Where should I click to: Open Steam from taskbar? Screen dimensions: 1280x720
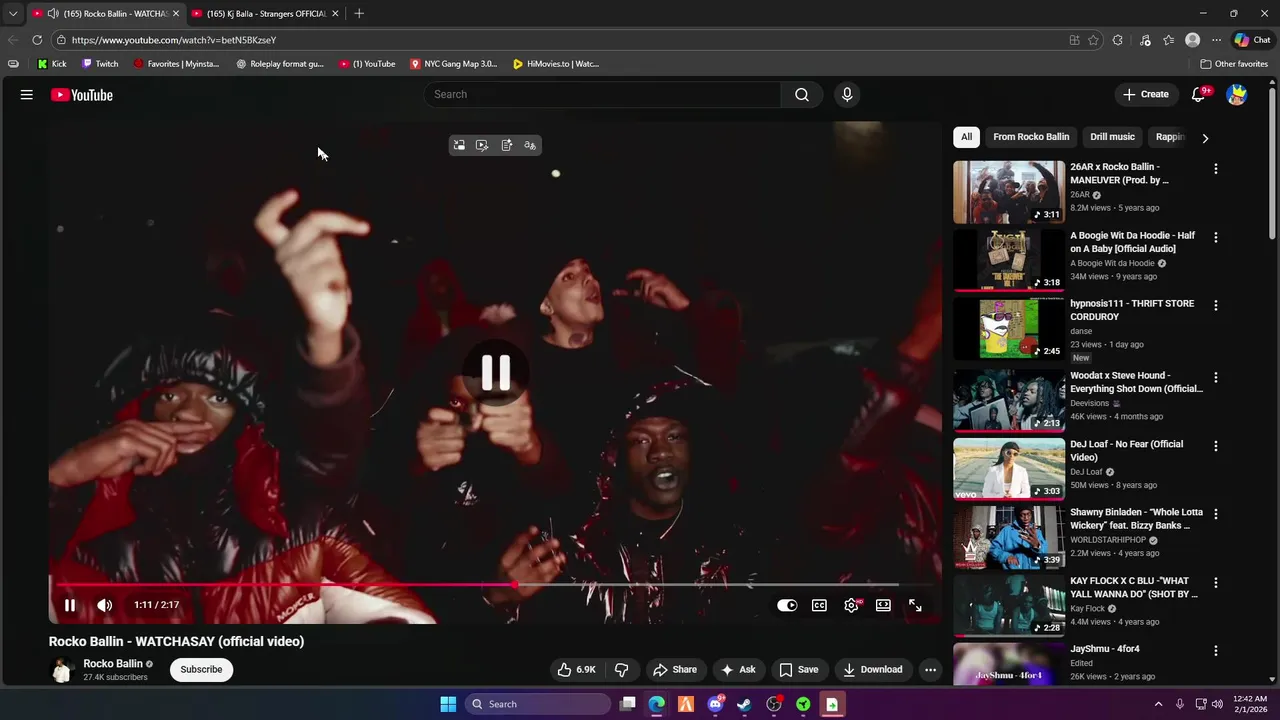tap(744, 704)
